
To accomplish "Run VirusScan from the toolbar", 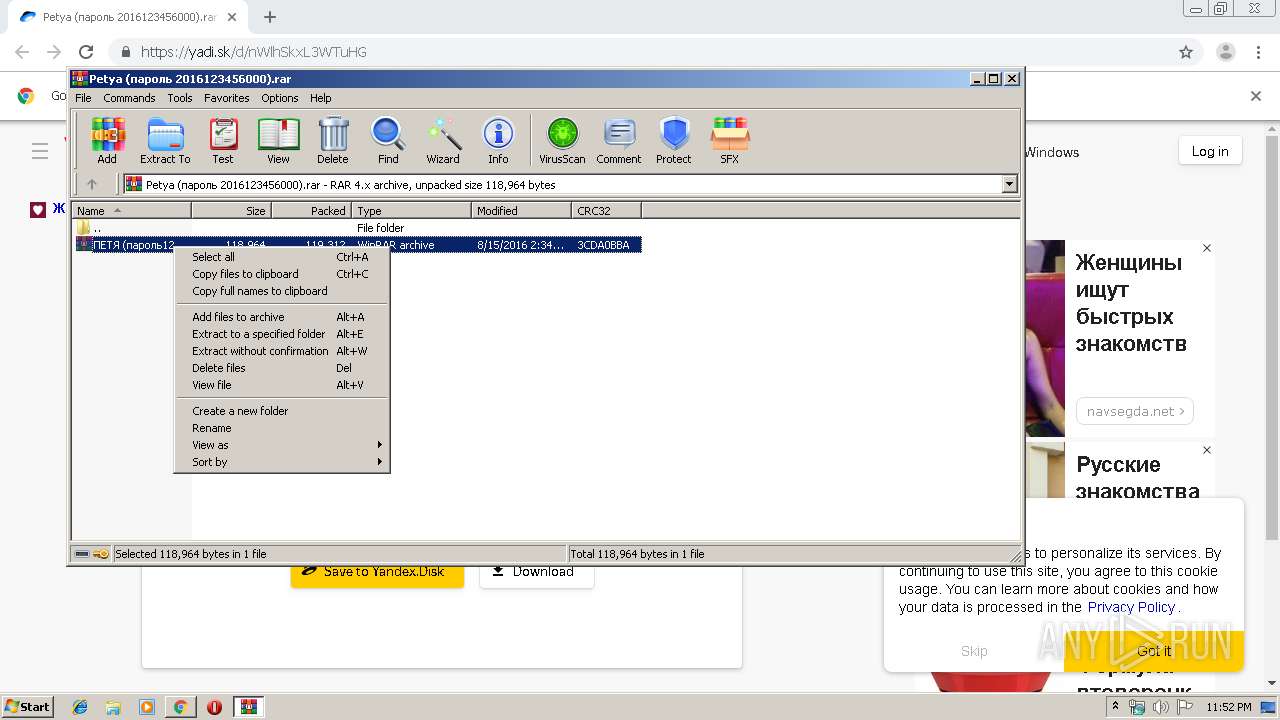I will click(562, 140).
